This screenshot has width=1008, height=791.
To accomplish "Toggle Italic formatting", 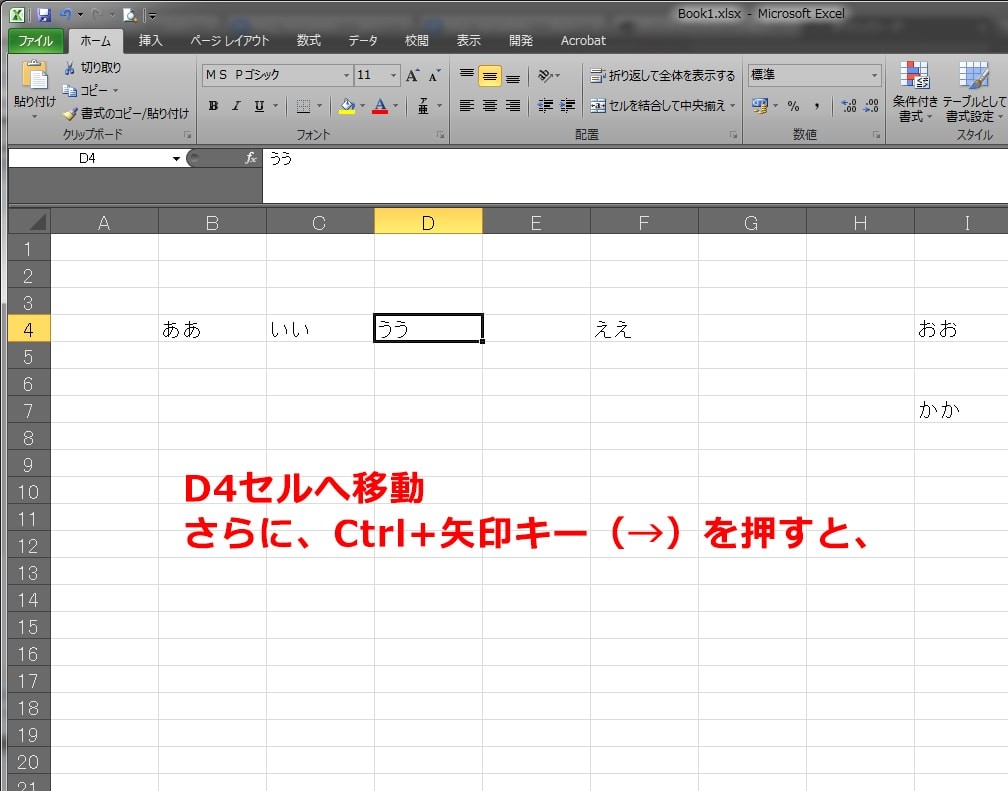I will [x=235, y=106].
